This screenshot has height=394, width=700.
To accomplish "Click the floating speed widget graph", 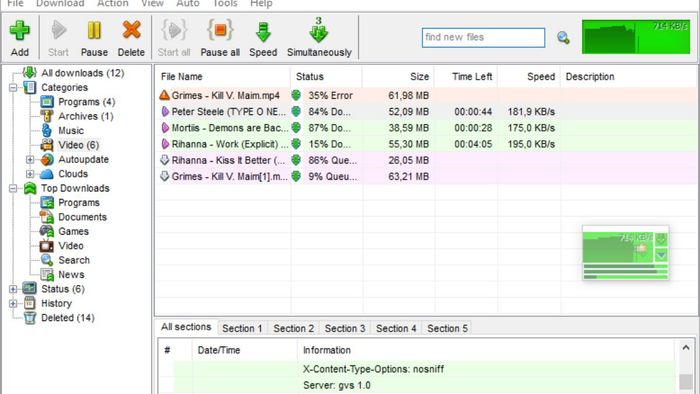I will 617,248.
